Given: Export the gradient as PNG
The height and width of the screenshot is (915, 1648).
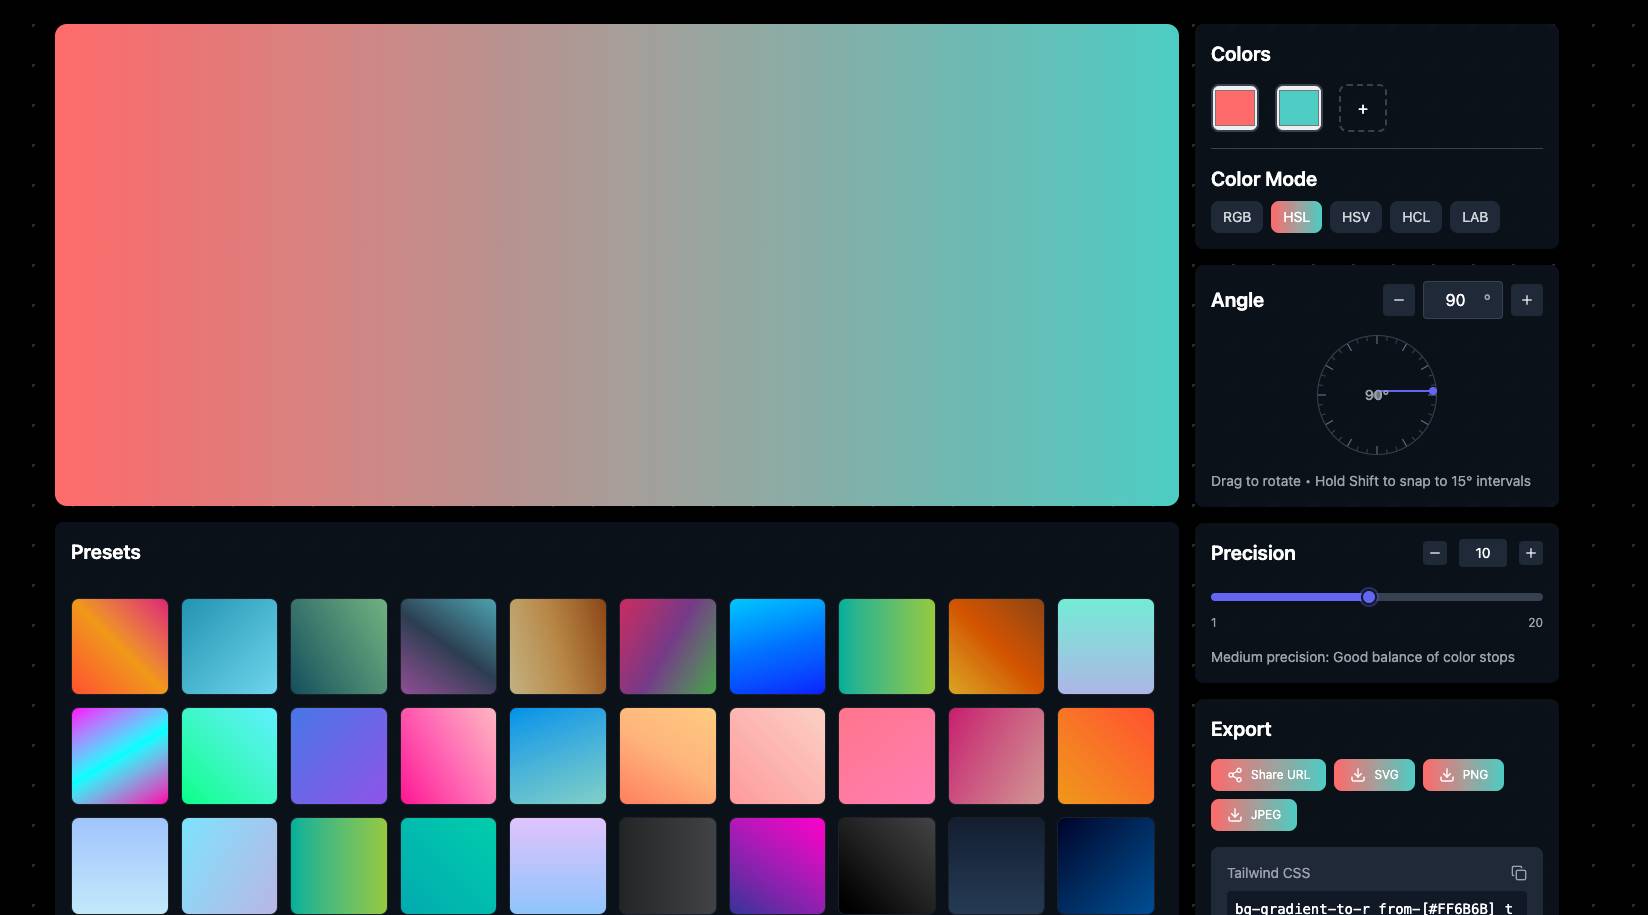Looking at the screenshot, I should (x=1463, y=775).
